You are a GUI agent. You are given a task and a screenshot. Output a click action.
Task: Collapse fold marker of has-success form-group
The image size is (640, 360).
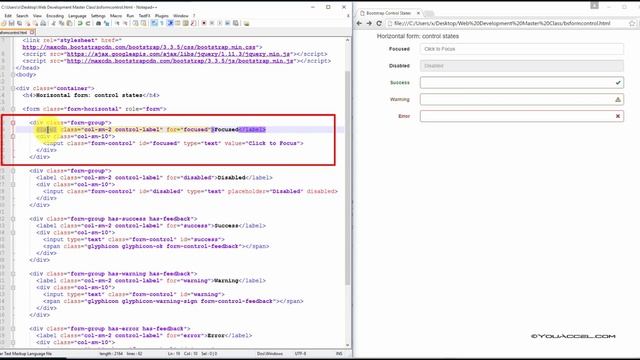(13, 219)
